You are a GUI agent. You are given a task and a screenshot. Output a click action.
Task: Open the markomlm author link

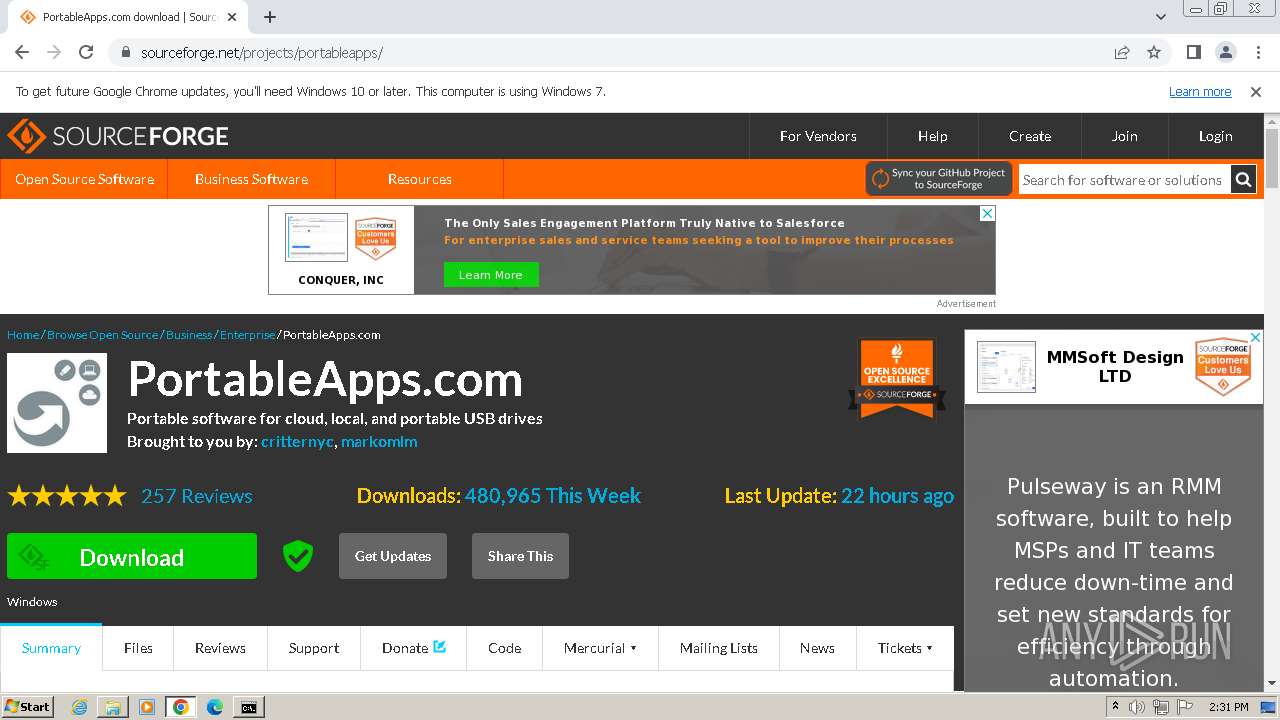[379, 441]
